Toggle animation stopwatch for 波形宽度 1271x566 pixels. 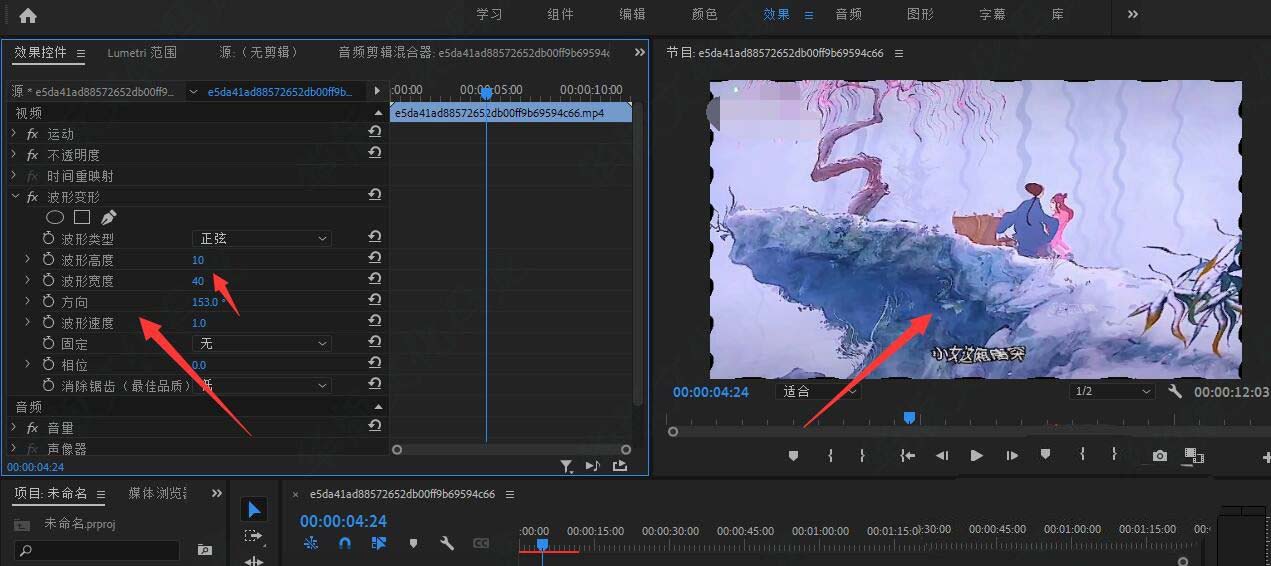[x=48, y=280]
